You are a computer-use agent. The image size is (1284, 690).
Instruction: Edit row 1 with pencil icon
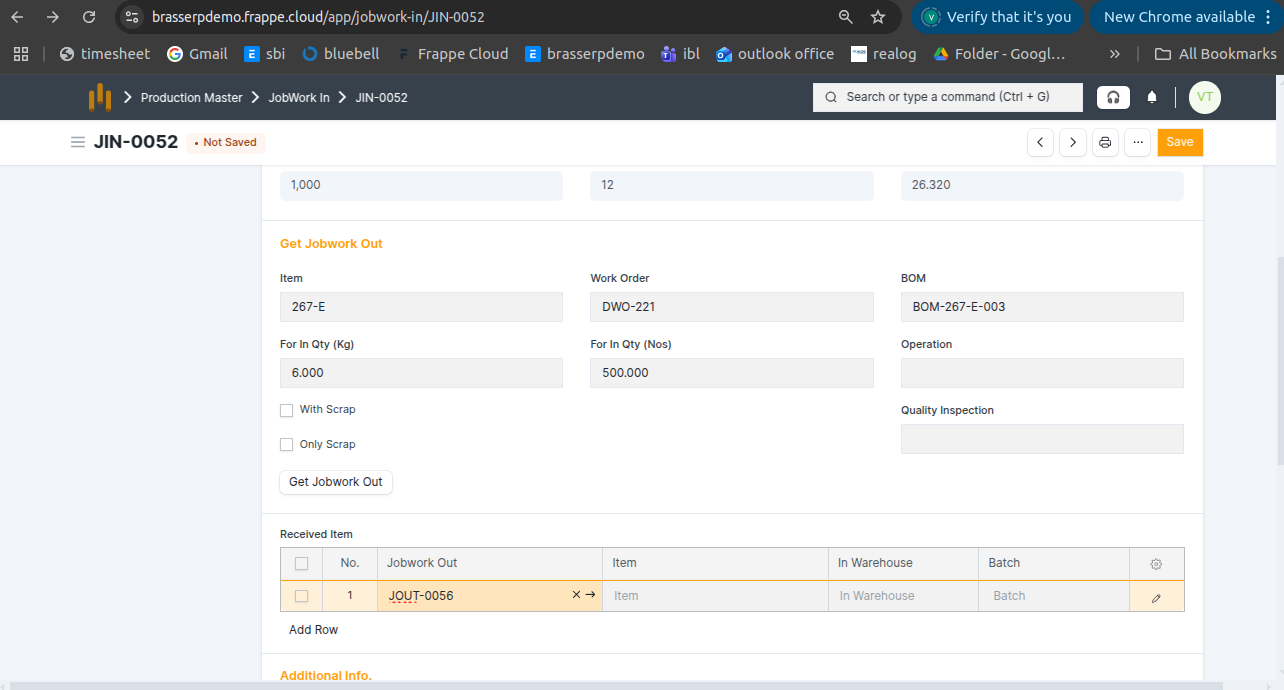(x=1156, y=597)
